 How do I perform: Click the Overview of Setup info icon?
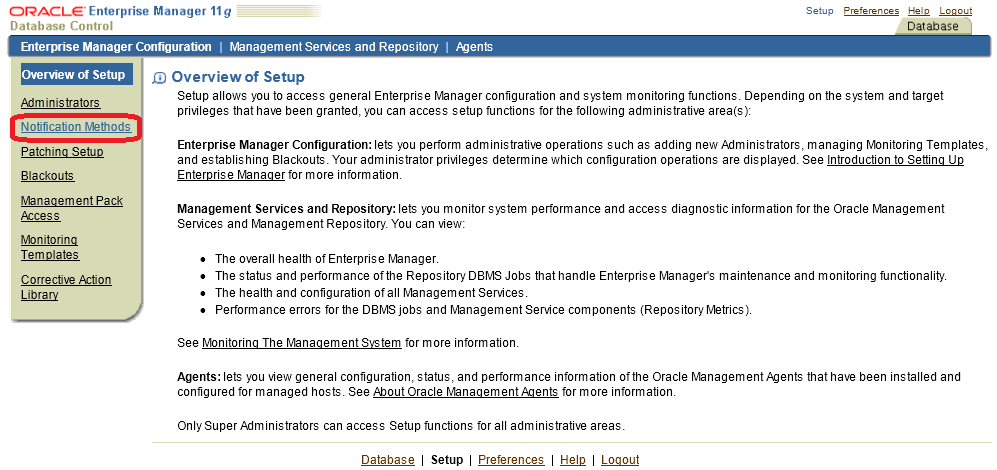pos(160,78)
